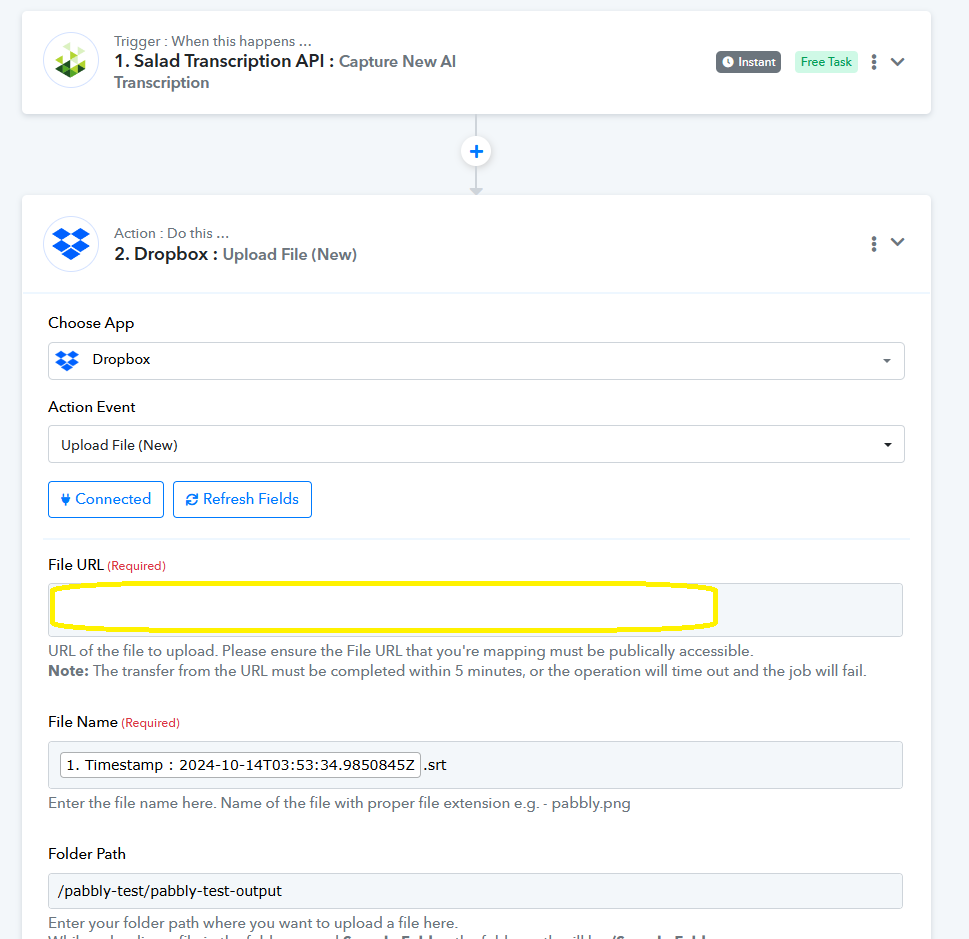The height and width of the screenshot is (939, 969).
Task: Open the Action Event Upload File dropdown
Action: (476, 444)
